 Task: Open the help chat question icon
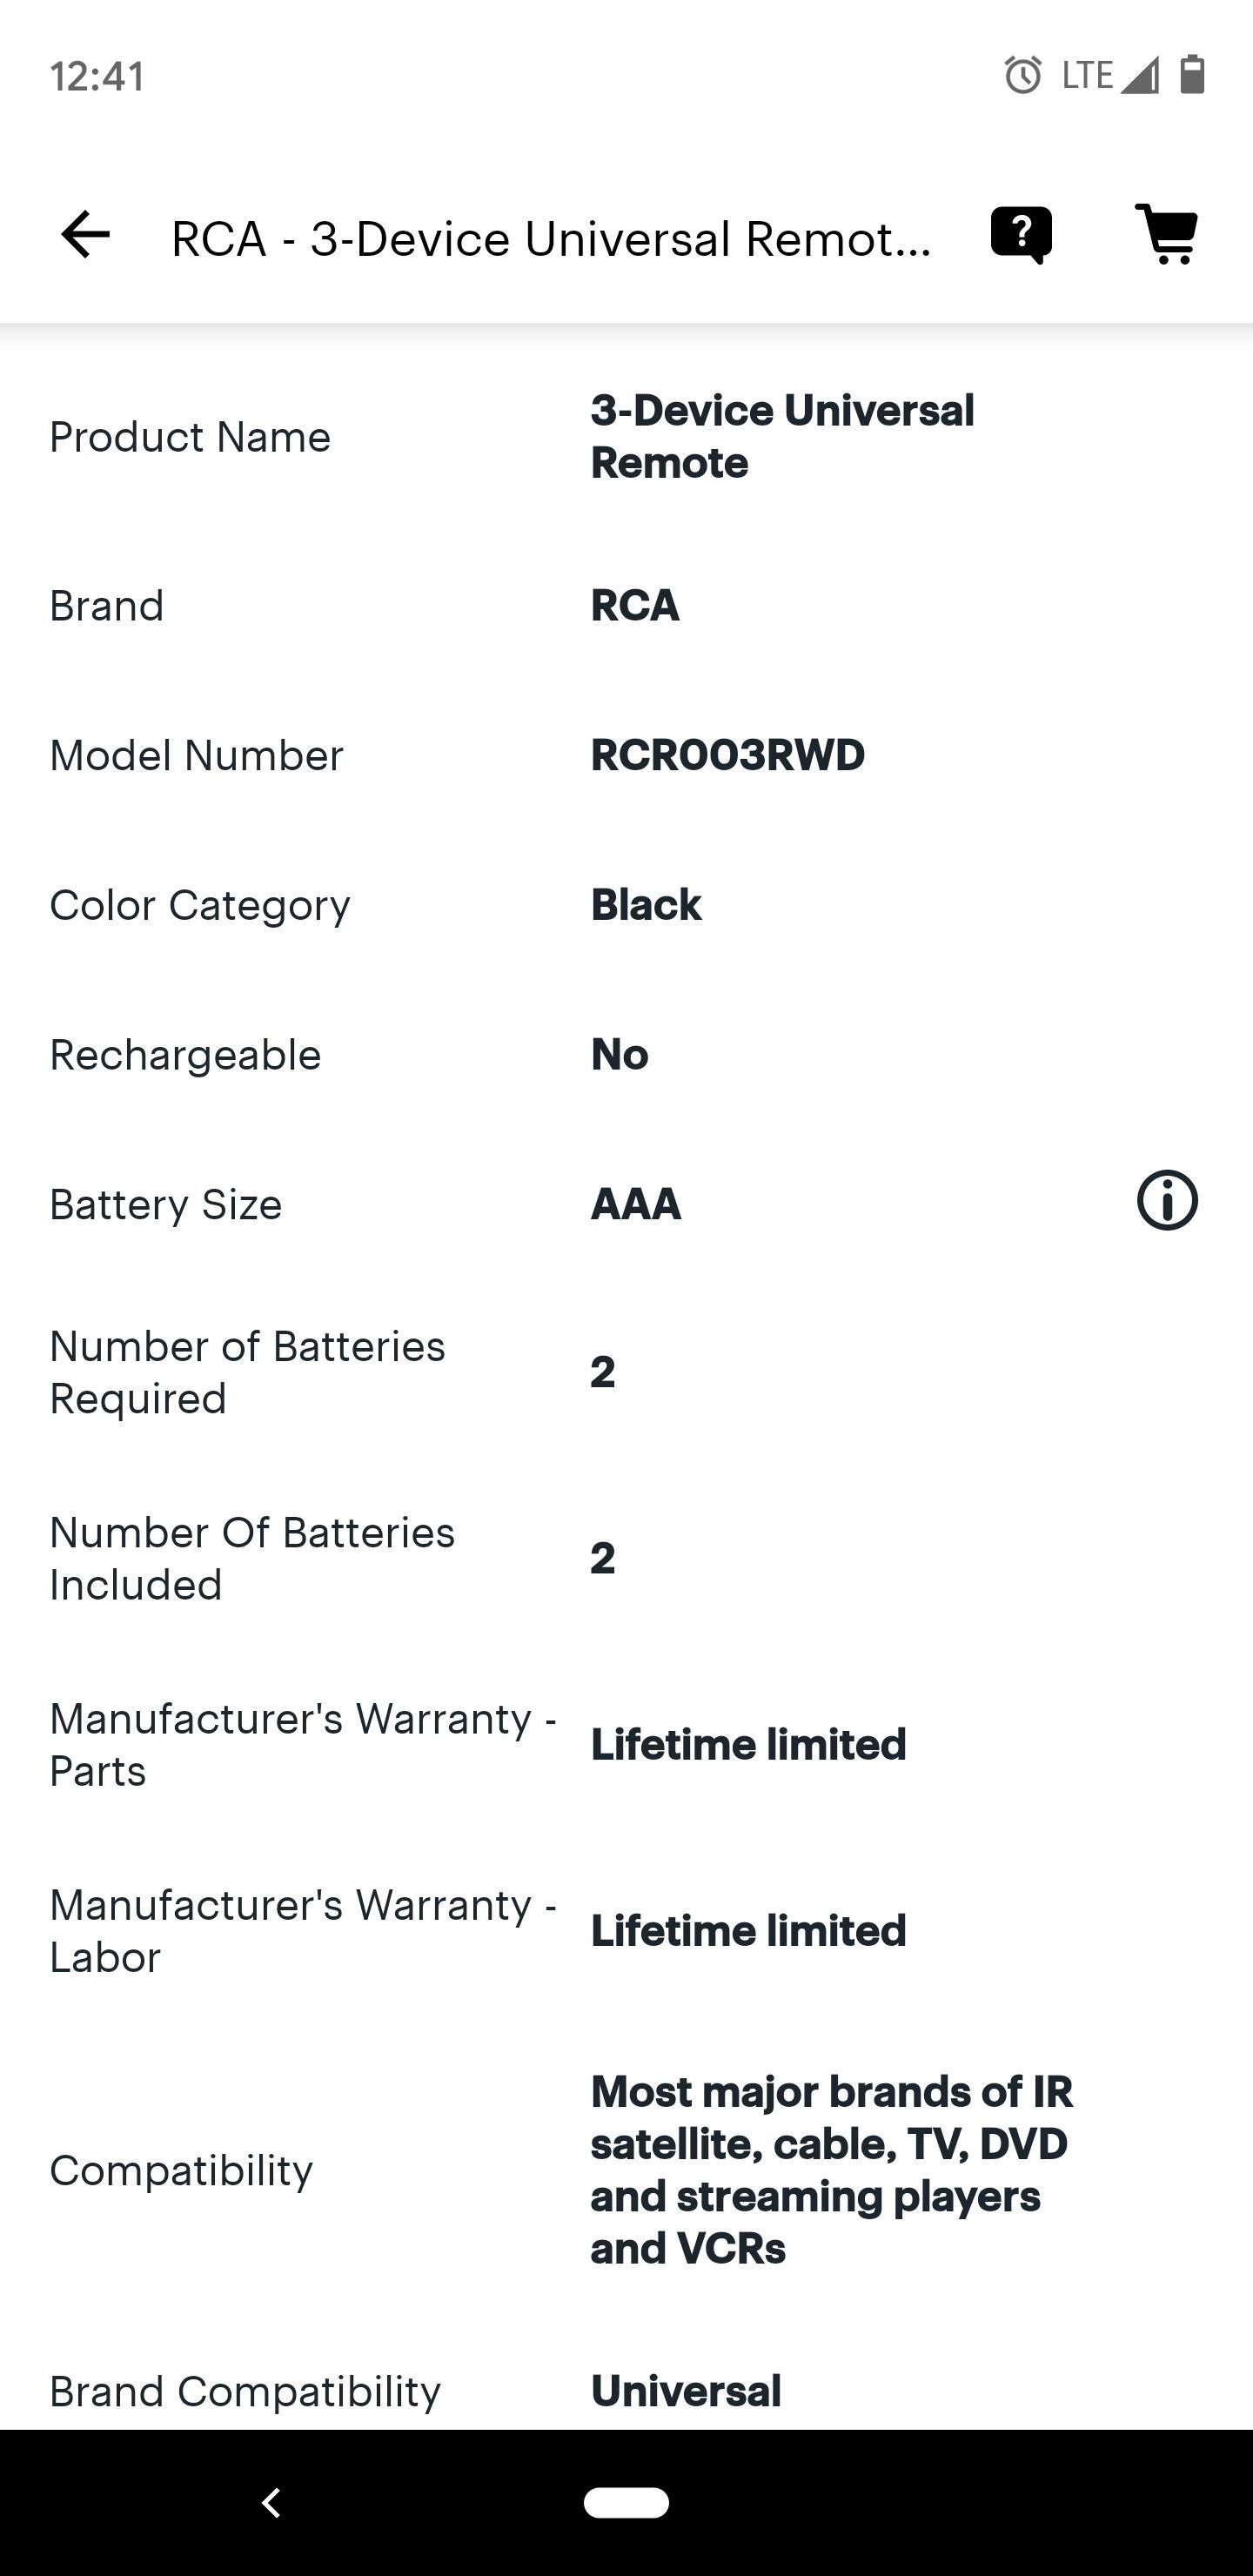[1021, 235]
